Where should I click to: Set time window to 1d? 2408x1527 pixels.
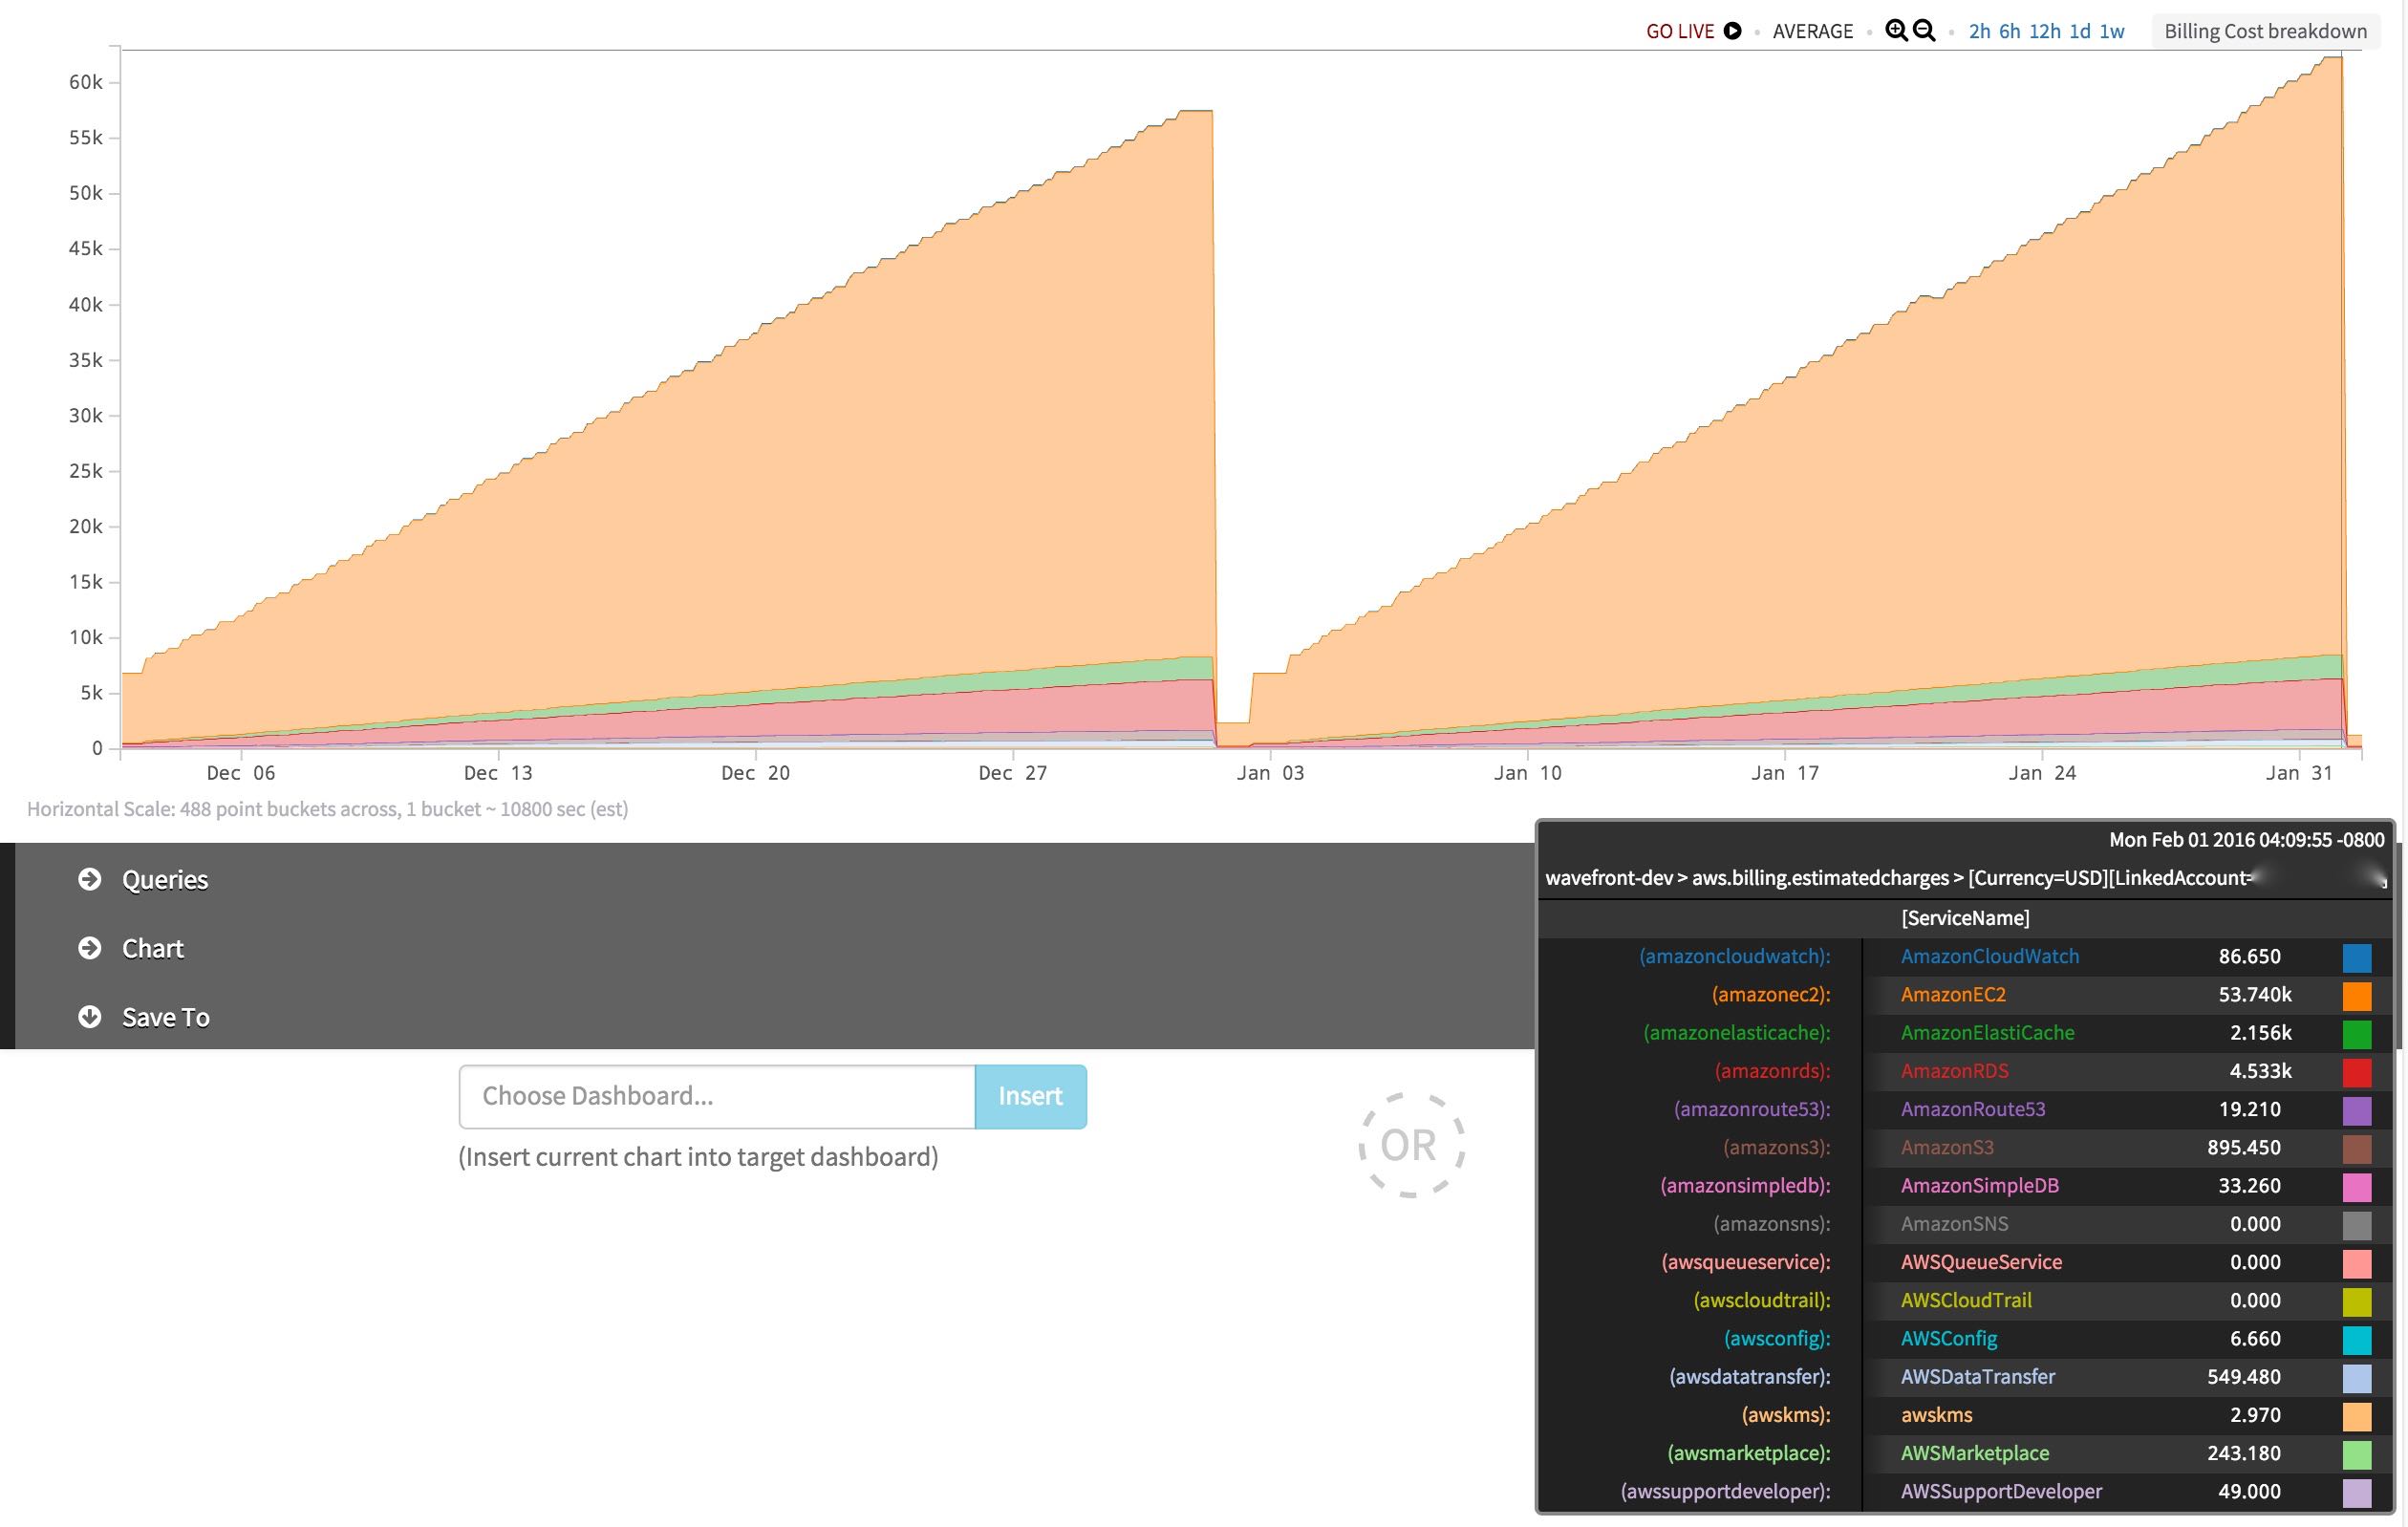[2080, 31]
